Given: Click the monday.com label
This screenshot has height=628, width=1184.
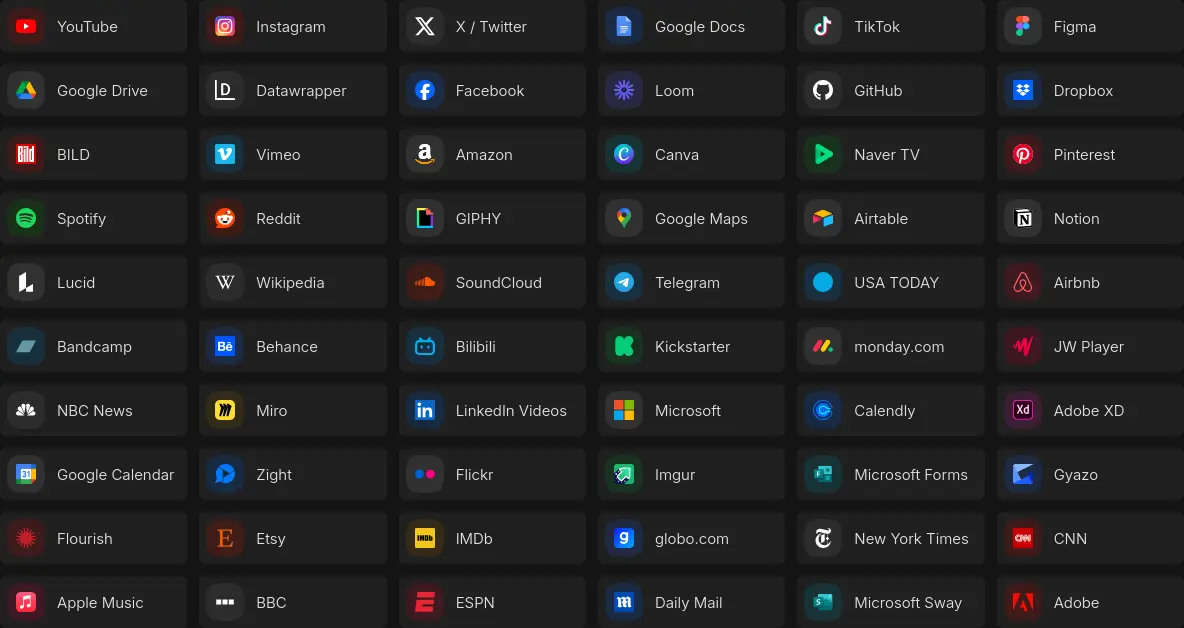Looking at the screenshot, I should (x=899, y=346).
